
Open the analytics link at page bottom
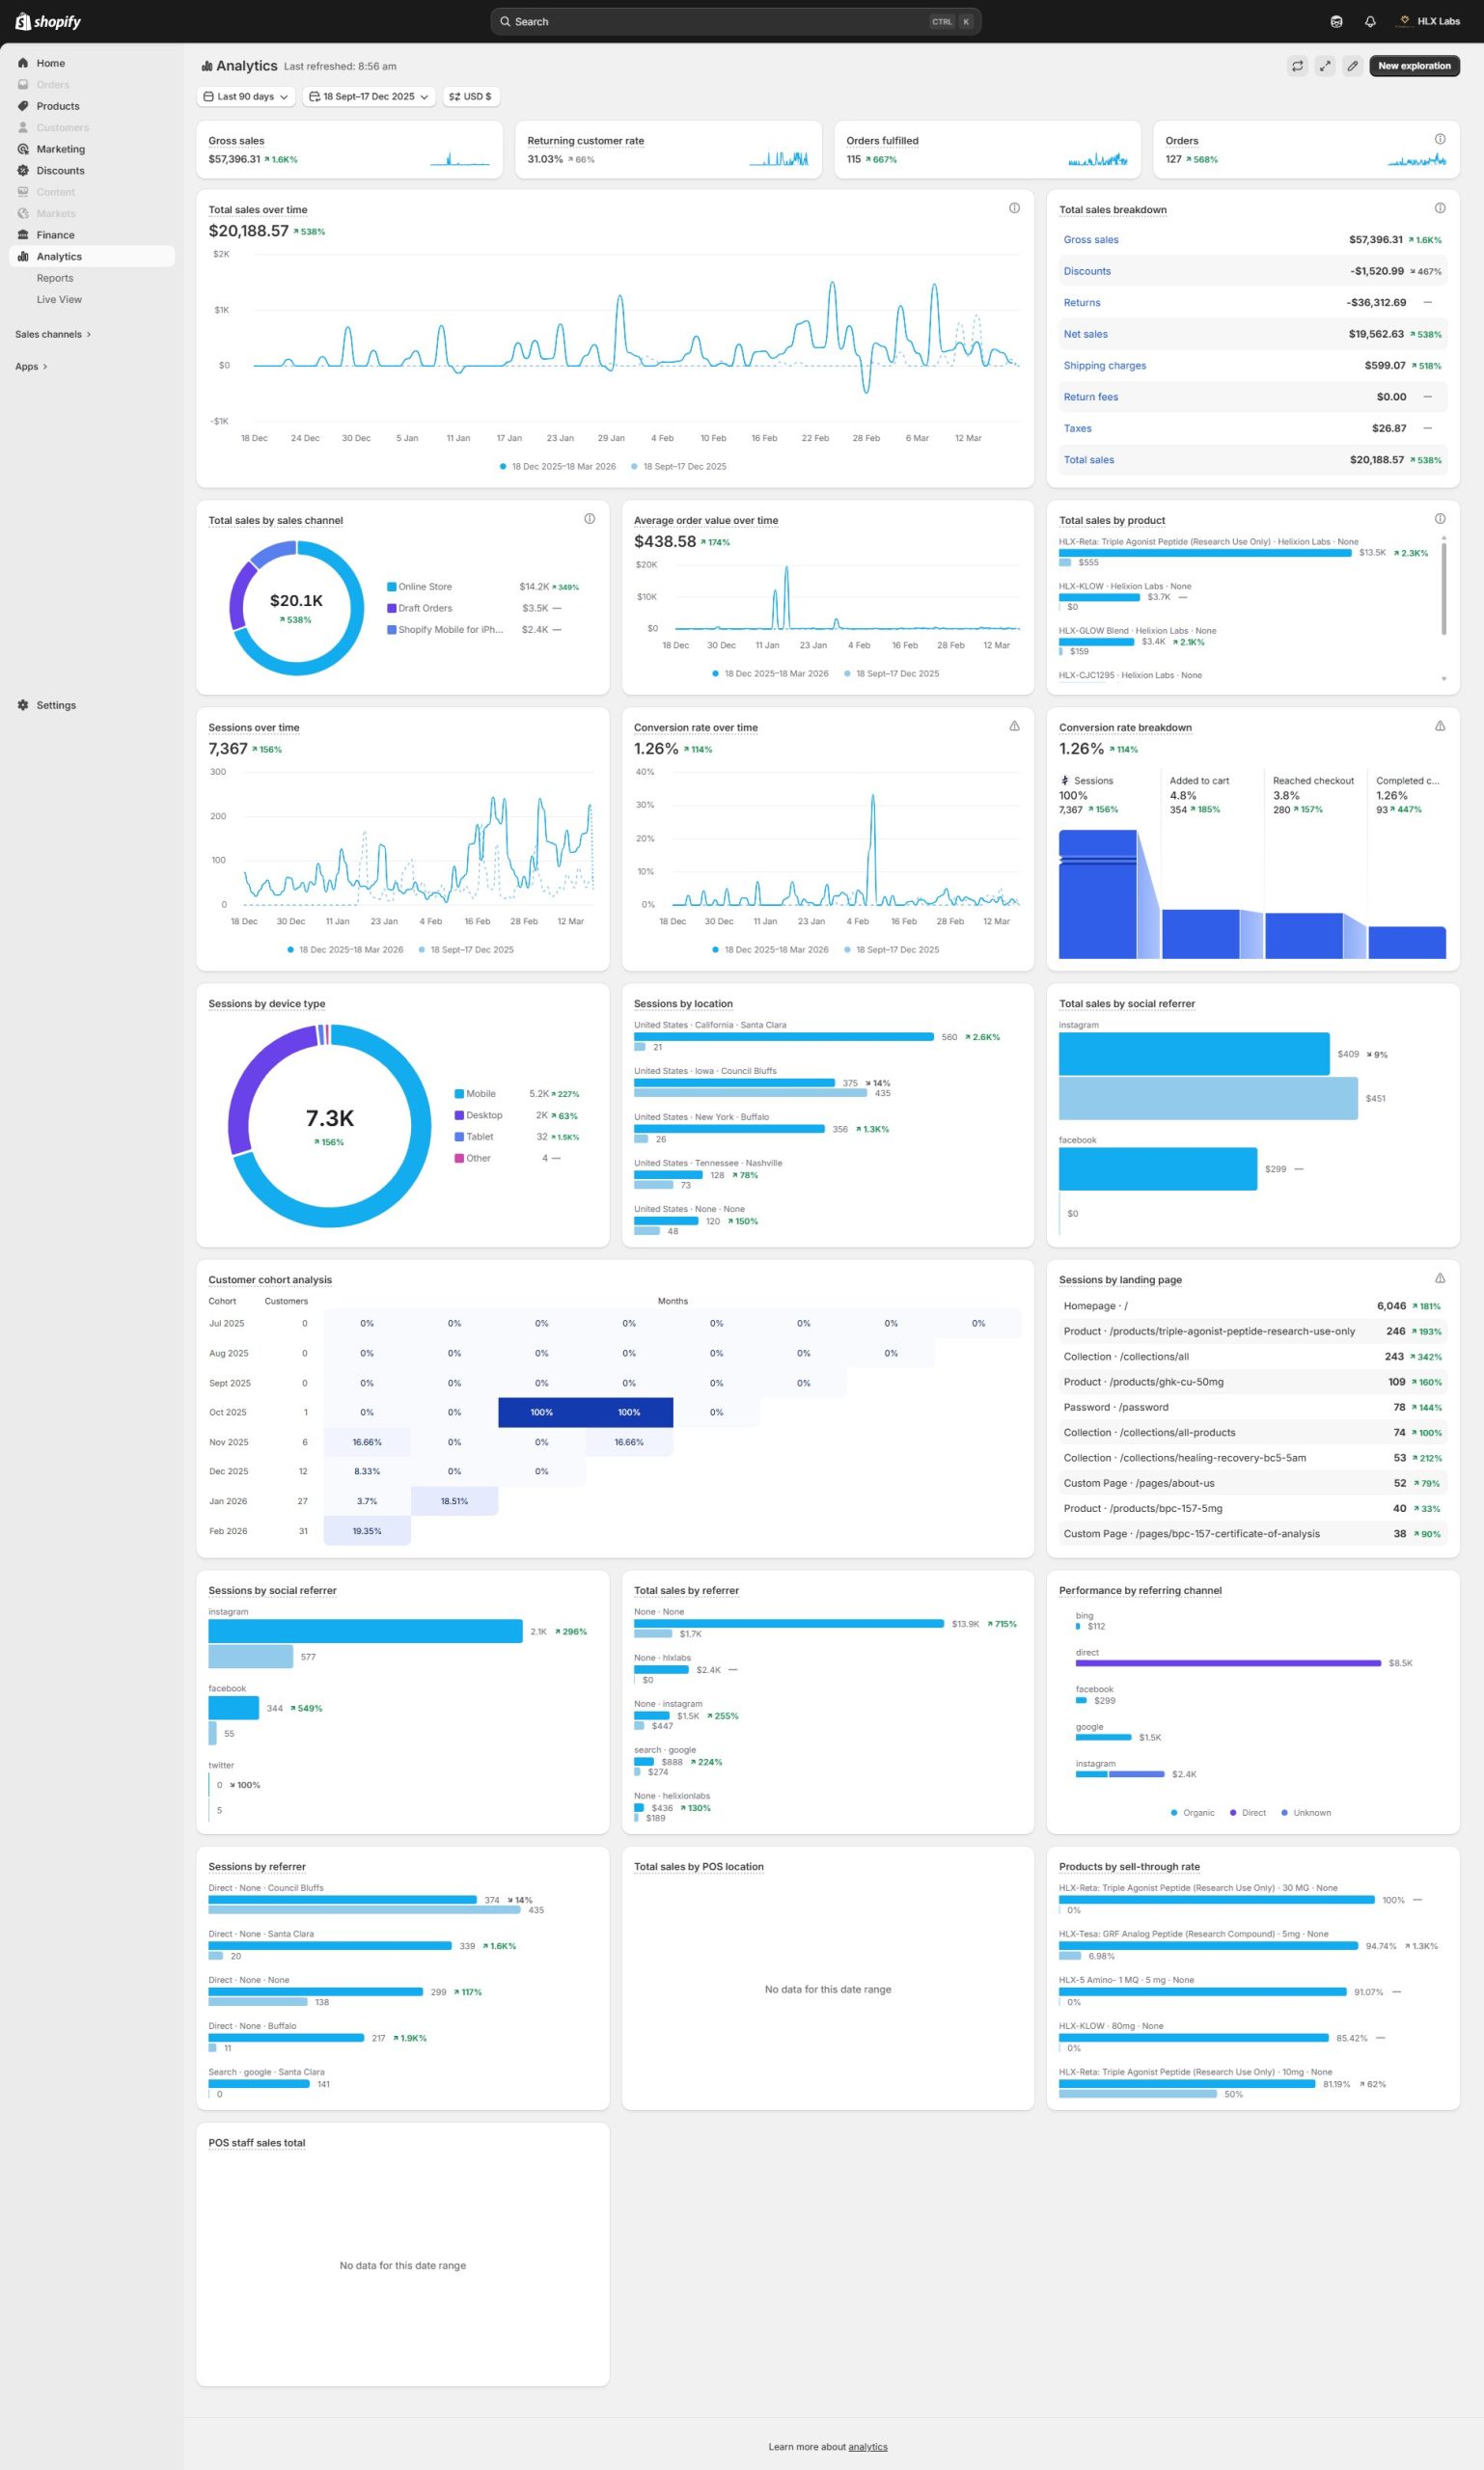(867, 2446)
